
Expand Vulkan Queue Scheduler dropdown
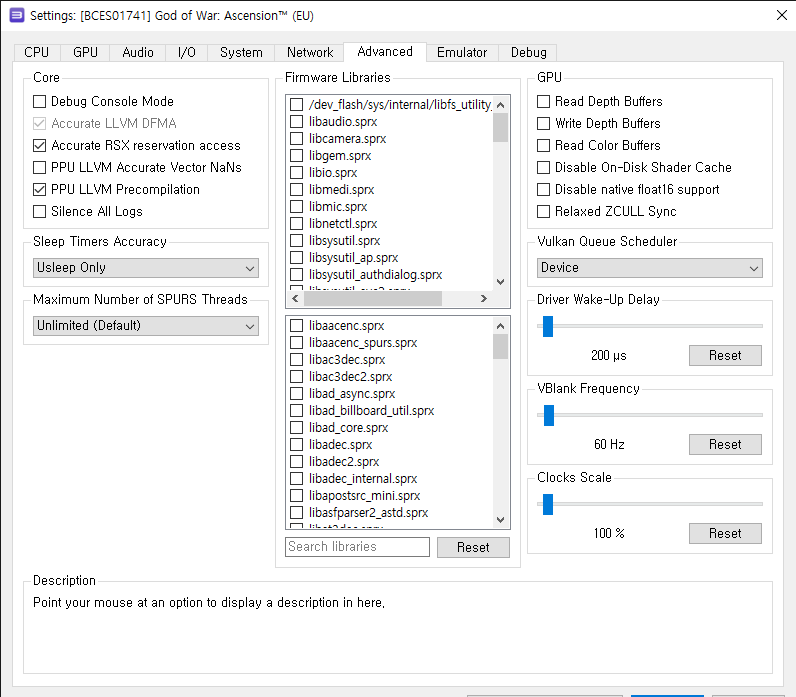pos(650,268)
